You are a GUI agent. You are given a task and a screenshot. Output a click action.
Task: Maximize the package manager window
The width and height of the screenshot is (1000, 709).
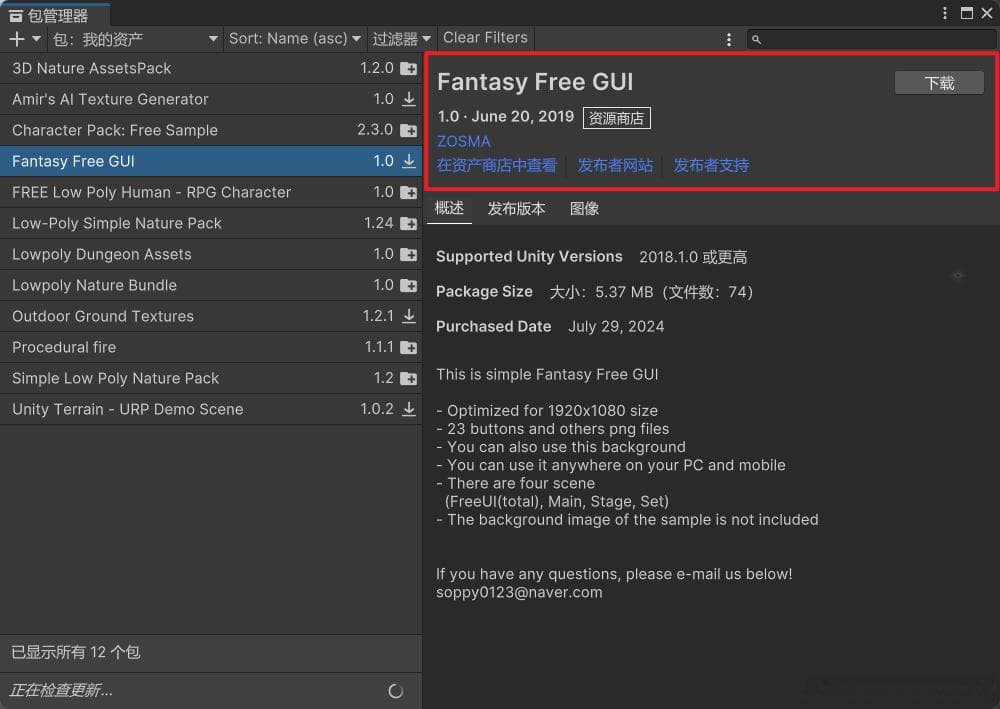tap(967, 13)
